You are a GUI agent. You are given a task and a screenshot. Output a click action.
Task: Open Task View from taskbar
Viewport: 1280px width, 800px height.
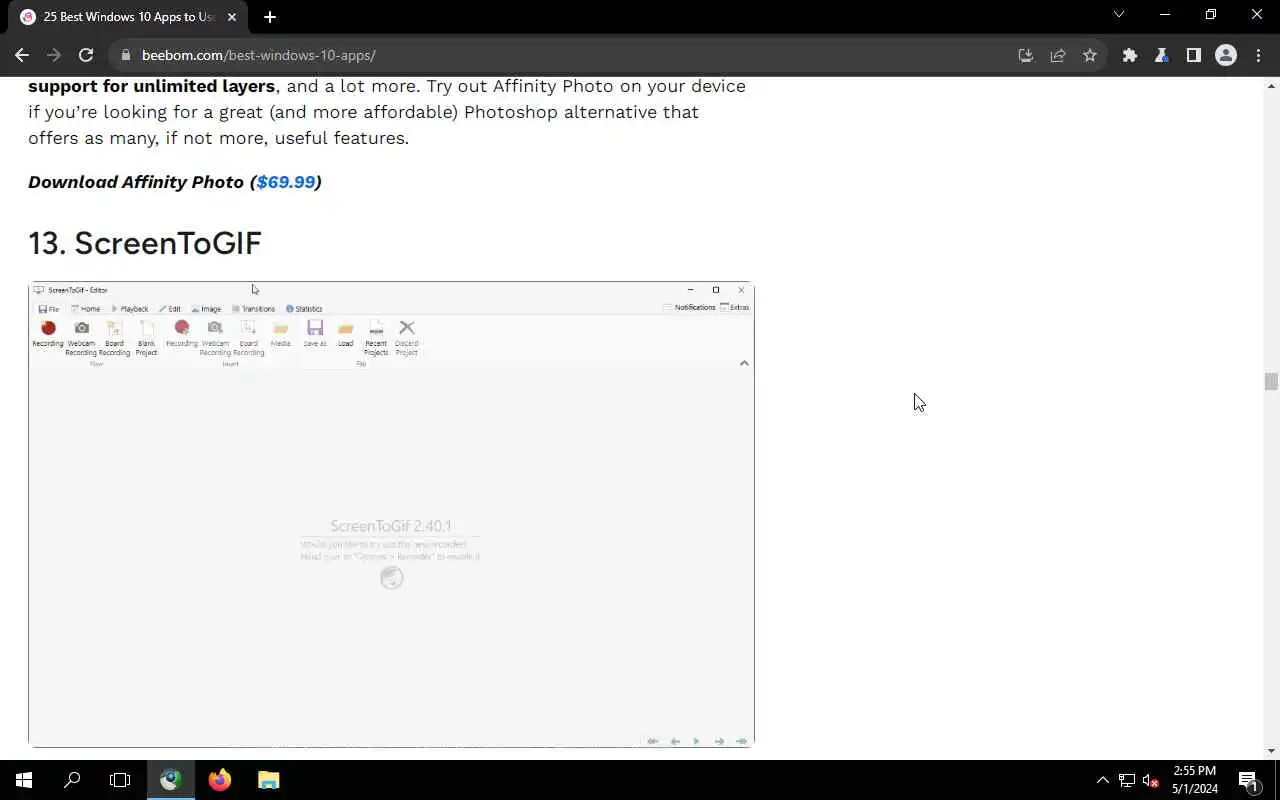click(x=120, y=780)
